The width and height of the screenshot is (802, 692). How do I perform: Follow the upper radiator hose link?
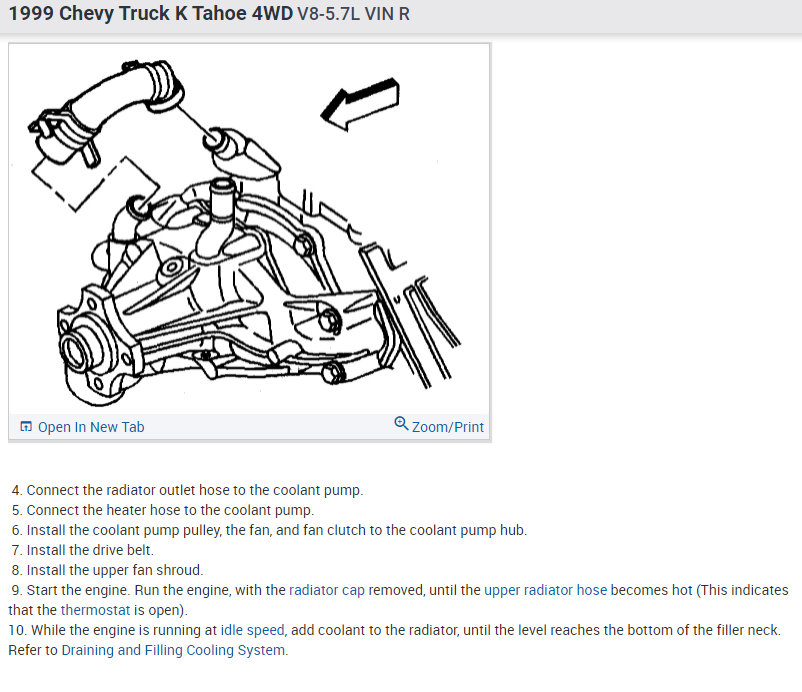(545, 590)
